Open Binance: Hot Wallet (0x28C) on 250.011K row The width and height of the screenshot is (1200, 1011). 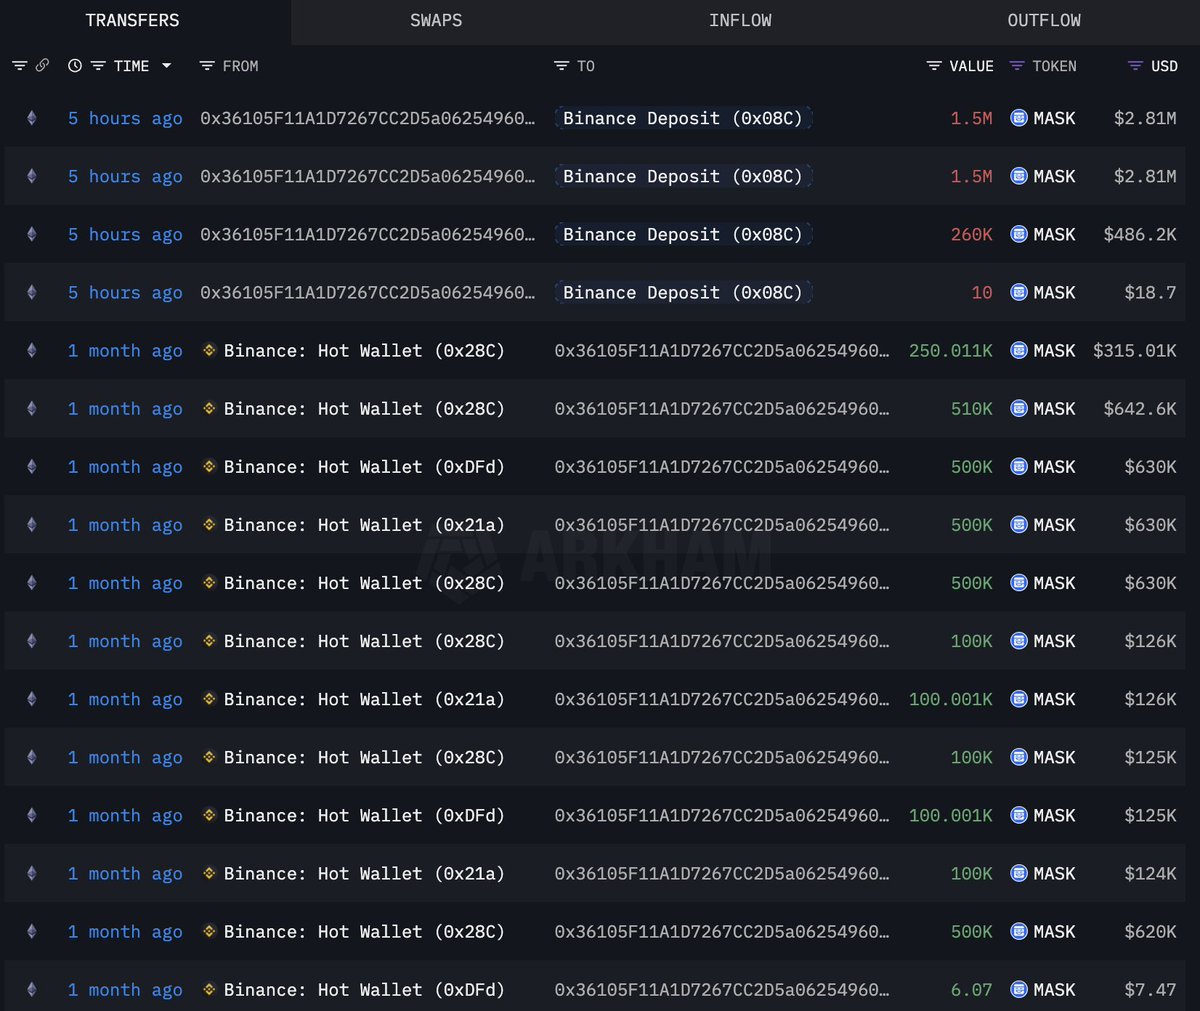[x=364, y=350]
